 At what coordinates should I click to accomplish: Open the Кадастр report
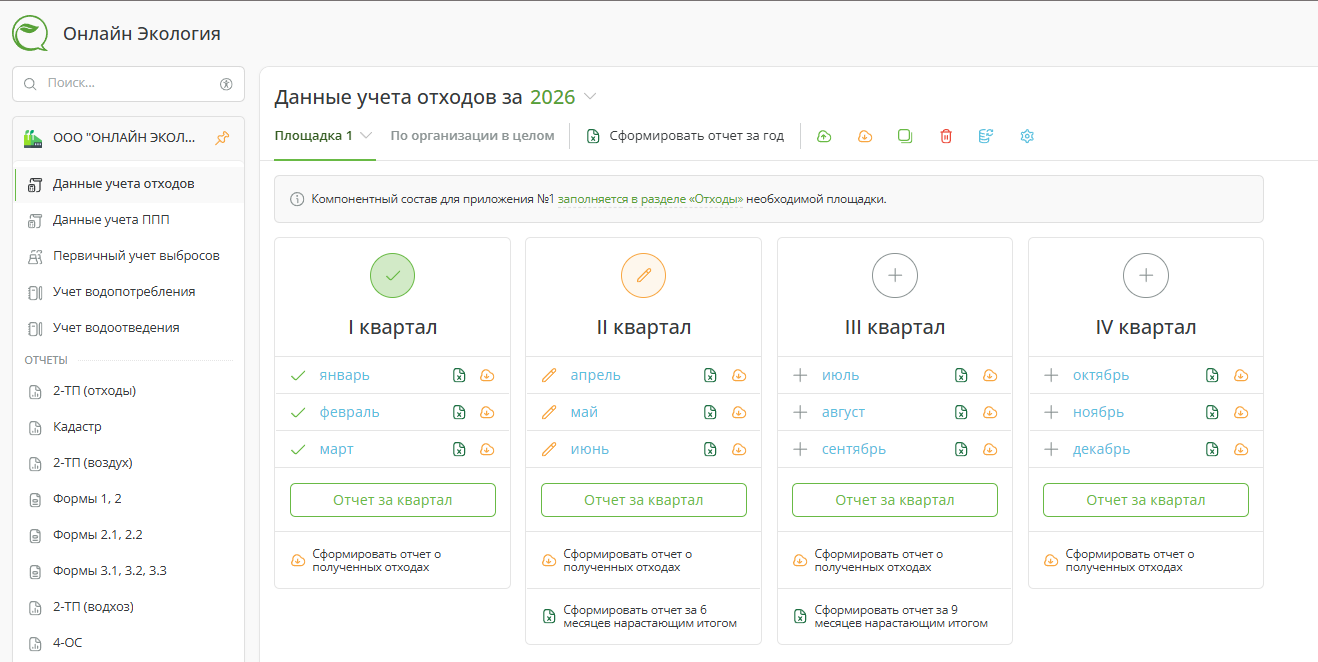tap(128, 427)
